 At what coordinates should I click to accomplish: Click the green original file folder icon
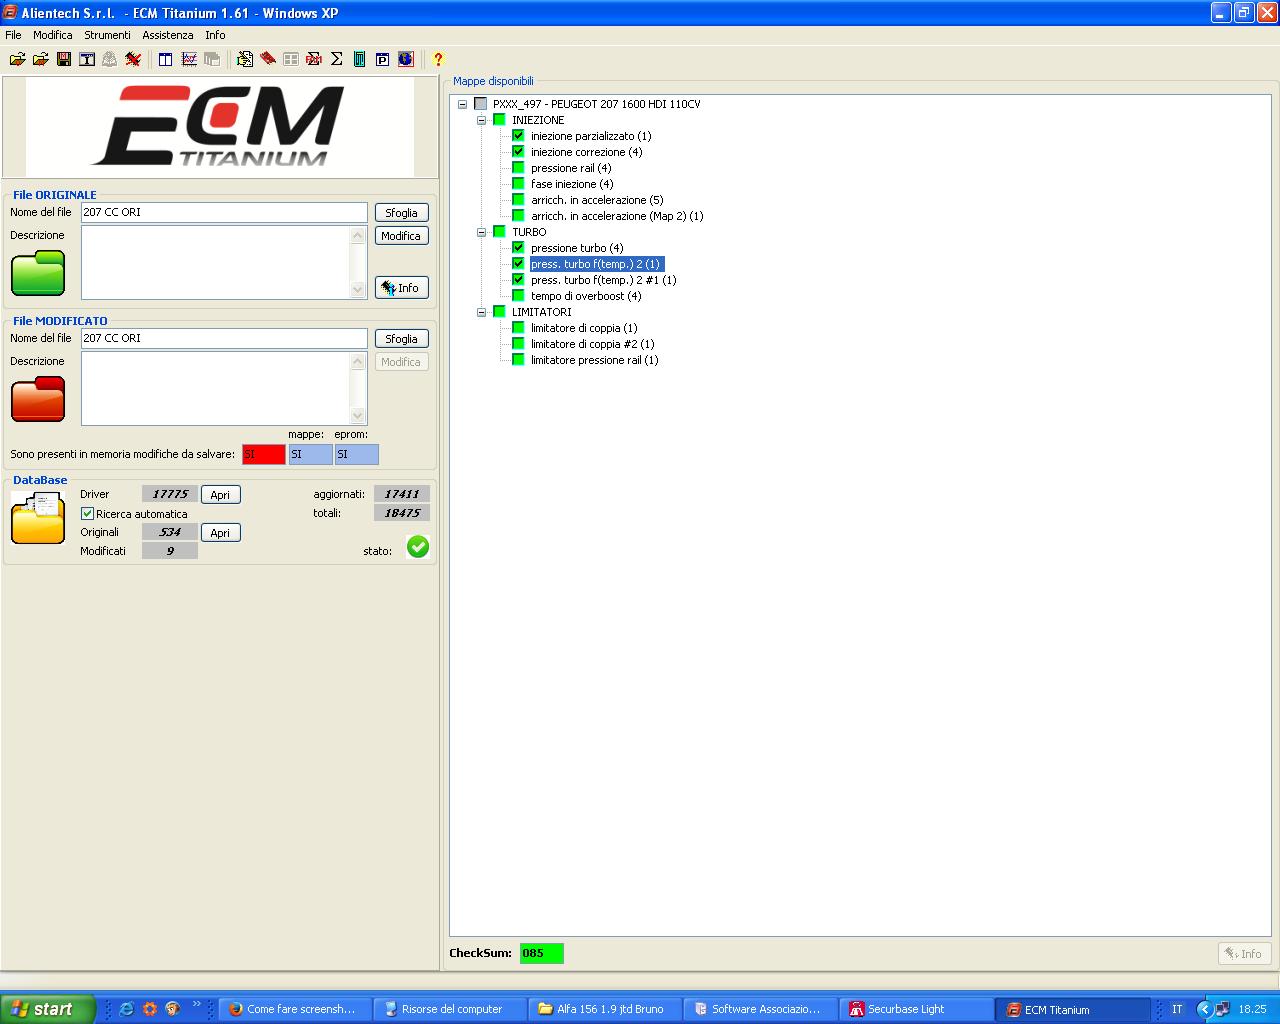(38, 273)
